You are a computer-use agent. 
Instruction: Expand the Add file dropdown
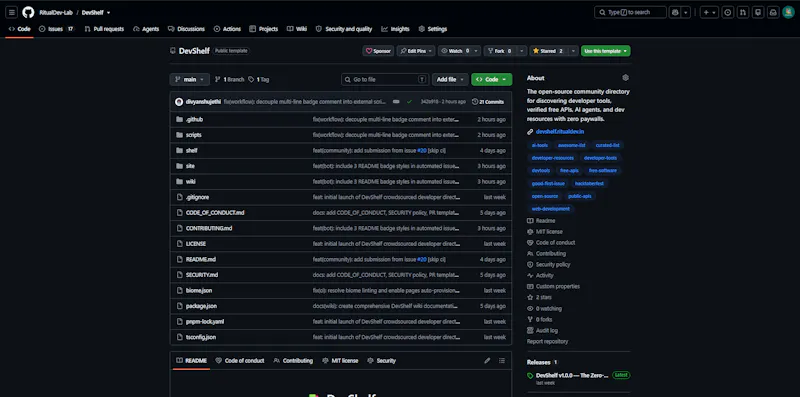[x=450, y=79]
